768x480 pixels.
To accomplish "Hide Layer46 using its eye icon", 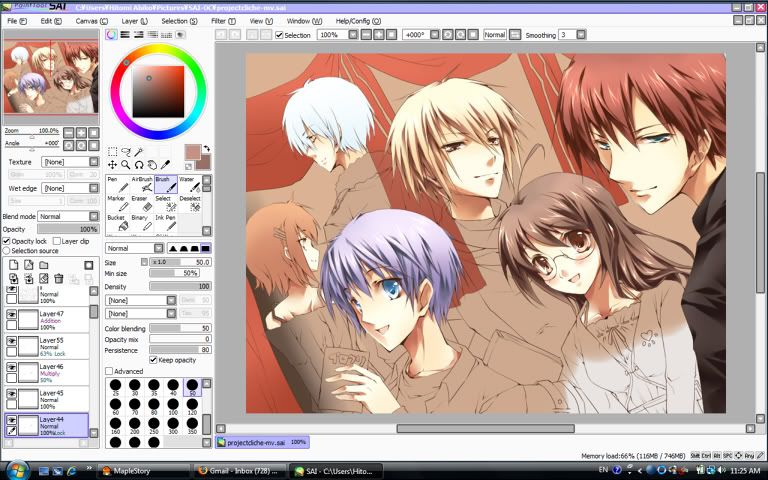I will click(x=11, y=367).
